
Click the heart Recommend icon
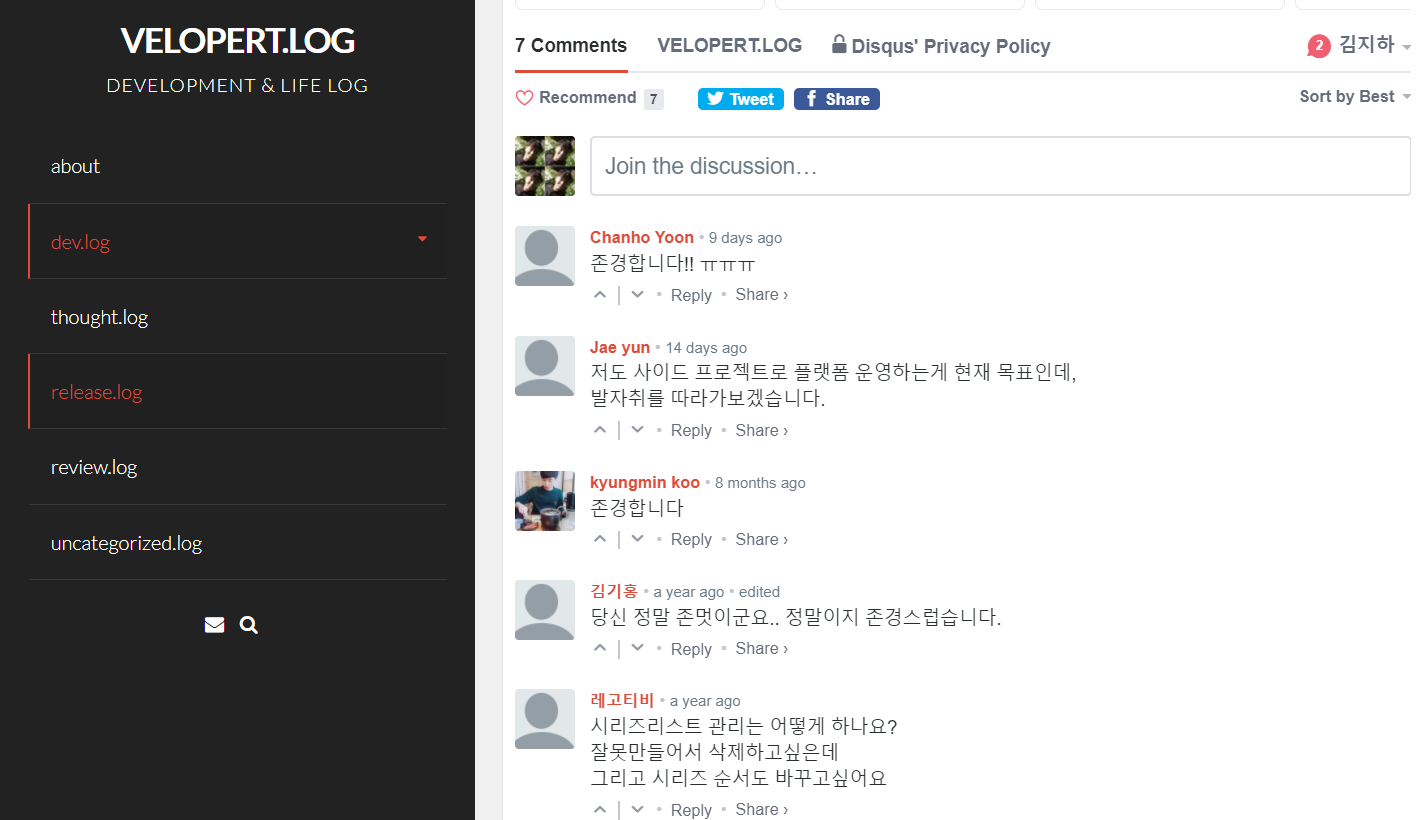pyautogui.click(x=524, y=98)
